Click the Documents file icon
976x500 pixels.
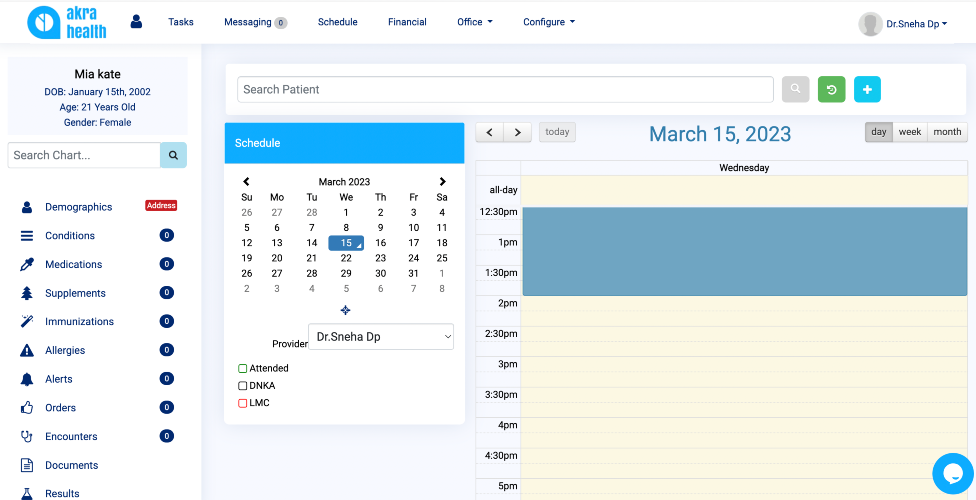(x=27, y=465)
